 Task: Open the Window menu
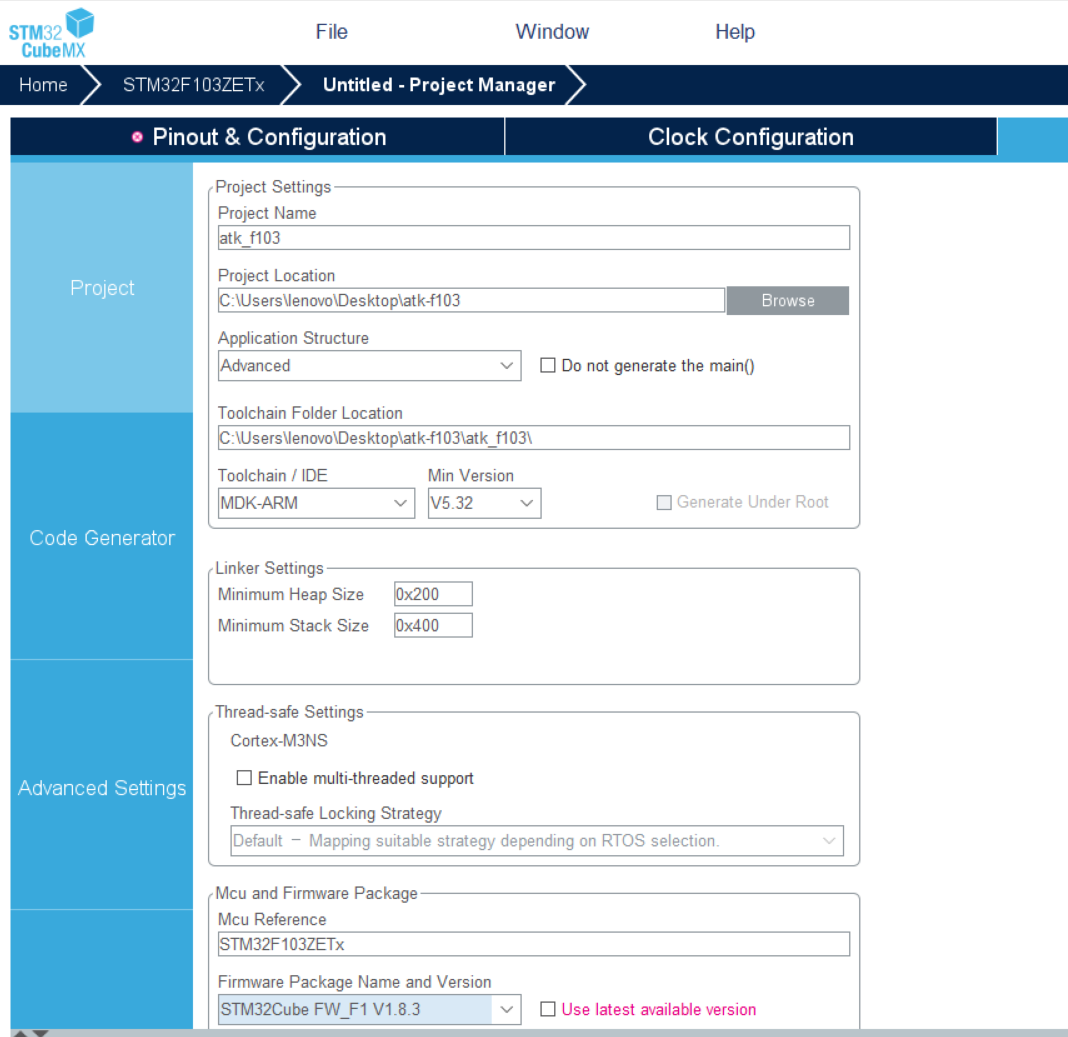point(552,31)
